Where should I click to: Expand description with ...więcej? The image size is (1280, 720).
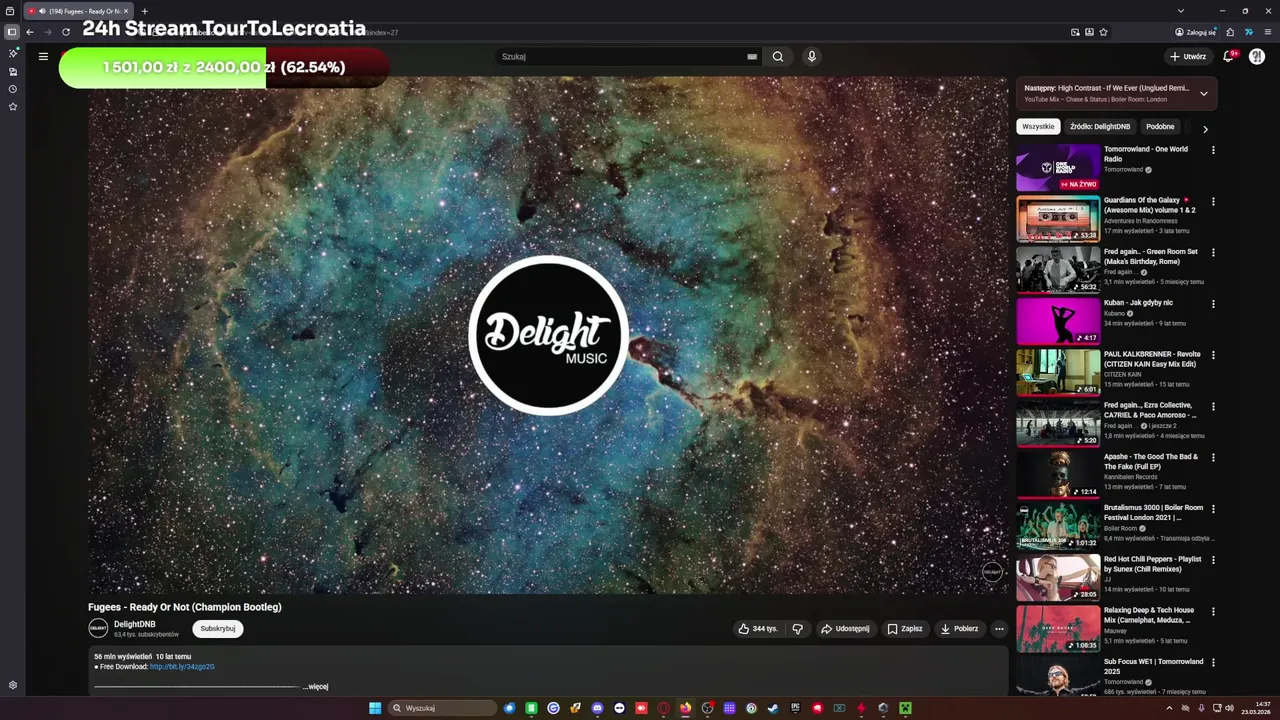(316, 687)
